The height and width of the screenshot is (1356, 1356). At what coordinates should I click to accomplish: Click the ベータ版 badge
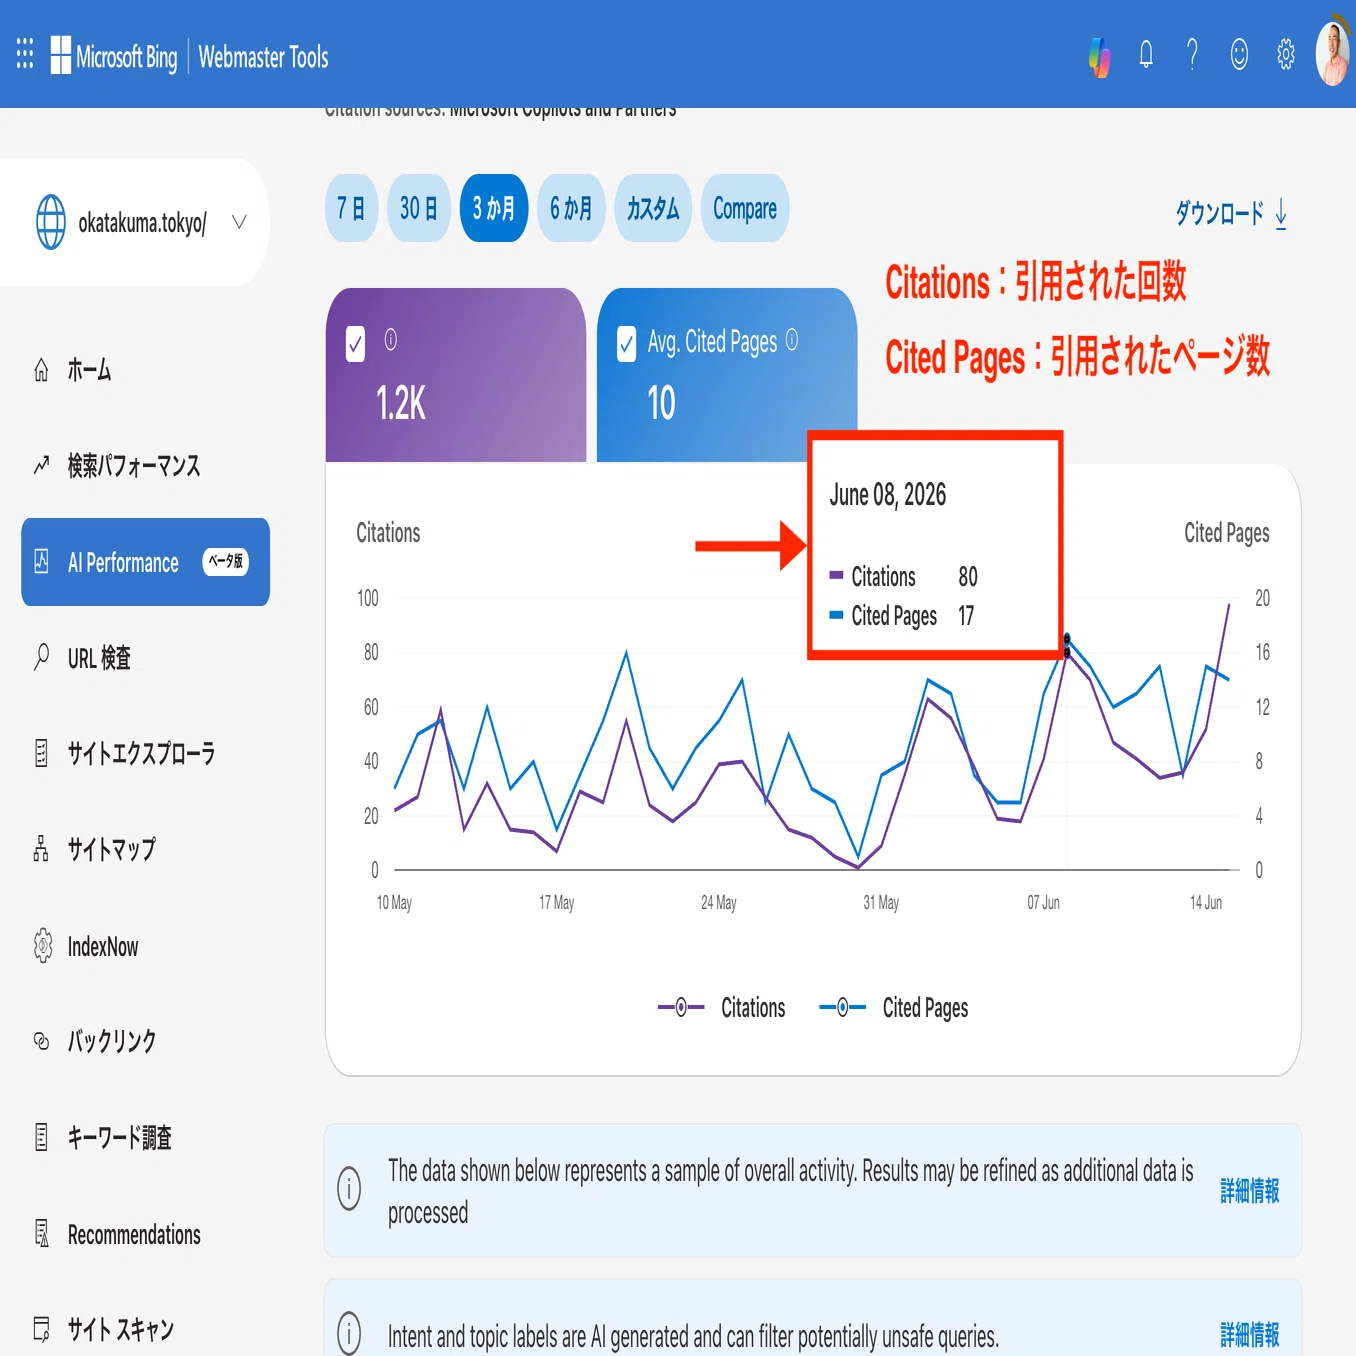tap(226, 562)
